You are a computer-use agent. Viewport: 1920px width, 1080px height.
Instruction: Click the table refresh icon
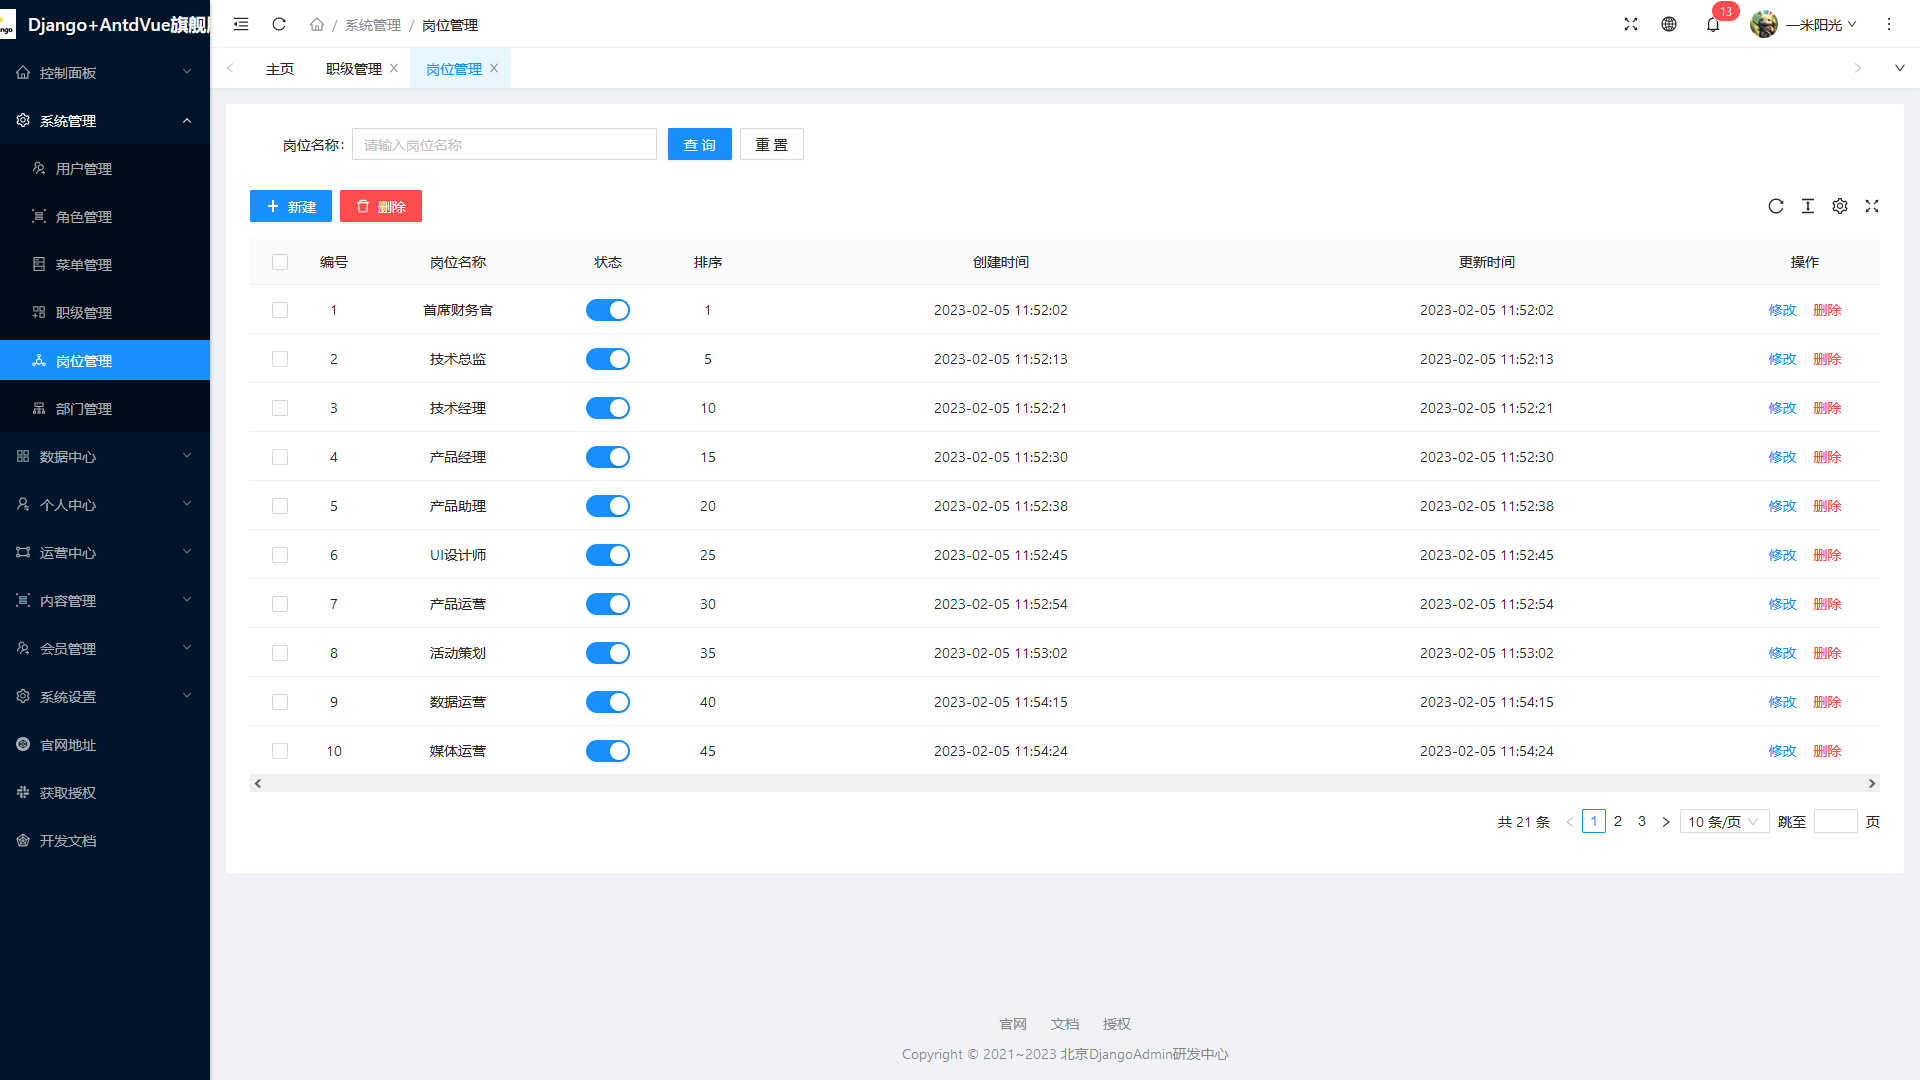[1776, 206]
